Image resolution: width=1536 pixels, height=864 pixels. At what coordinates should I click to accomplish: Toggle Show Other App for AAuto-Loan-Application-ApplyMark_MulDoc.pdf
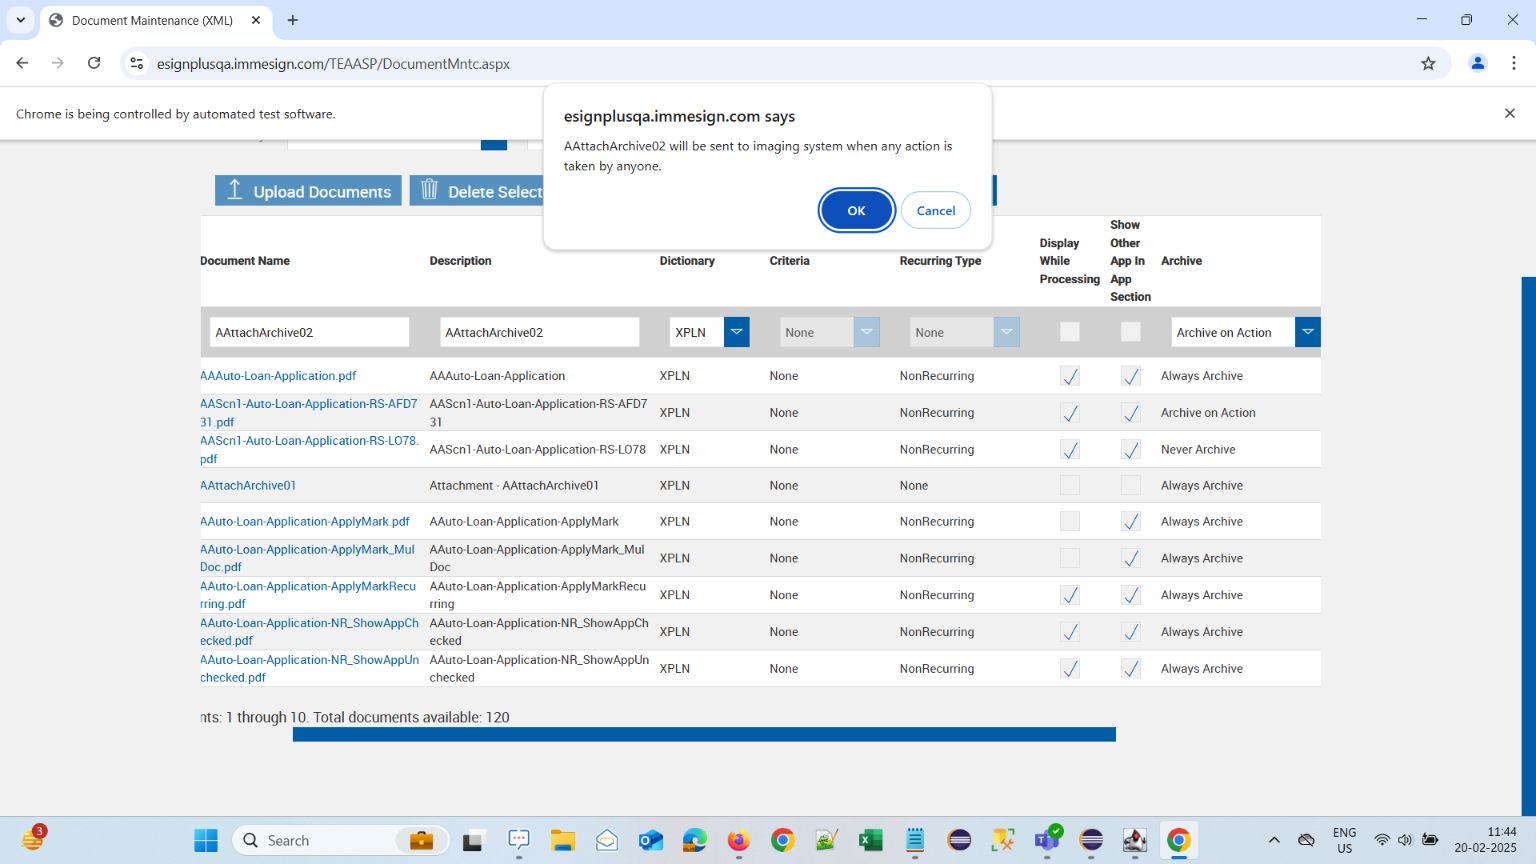pos(1131,558)
